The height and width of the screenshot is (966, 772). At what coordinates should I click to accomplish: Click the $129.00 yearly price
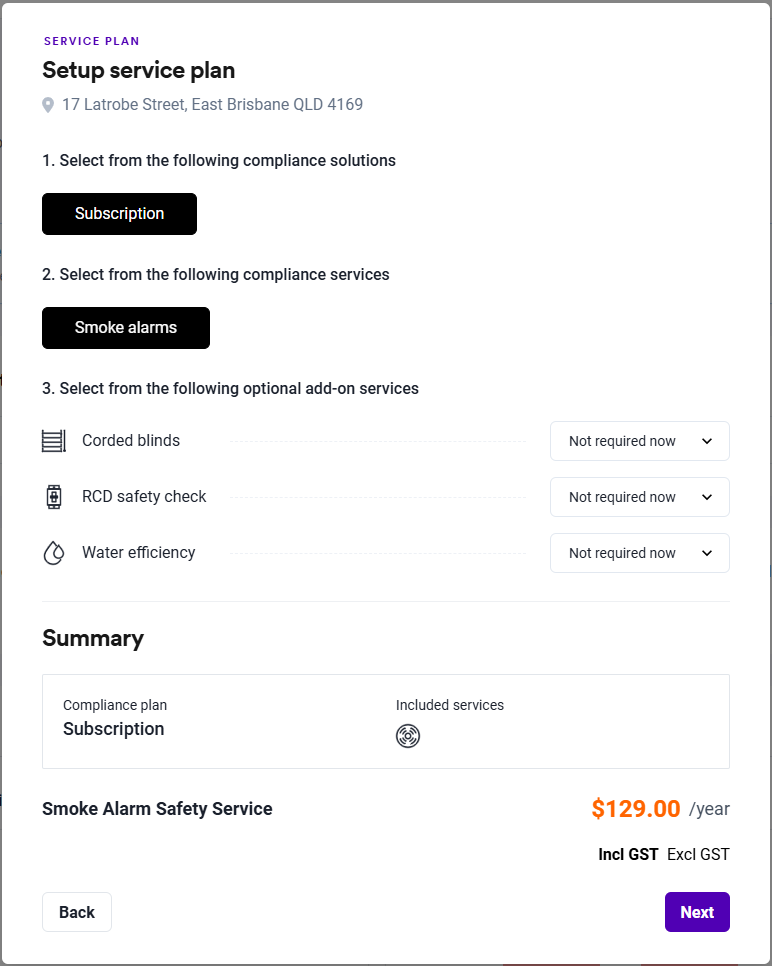tap(636, 809)
